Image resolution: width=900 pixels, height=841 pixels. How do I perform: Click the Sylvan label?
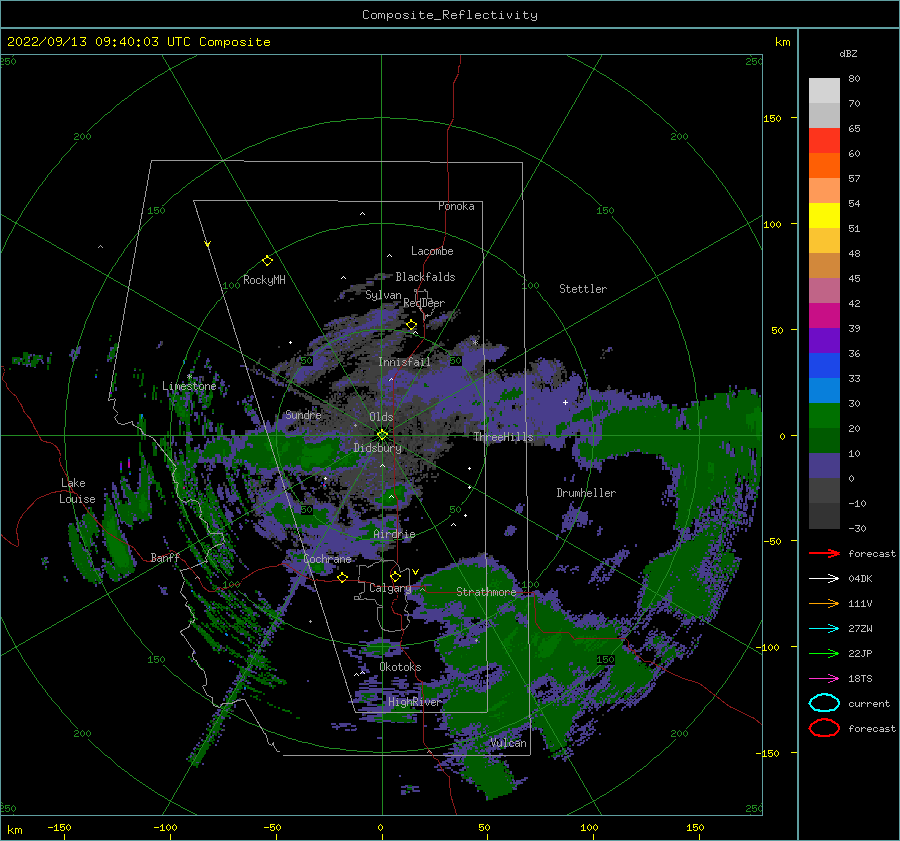click(x=383, y=295)
